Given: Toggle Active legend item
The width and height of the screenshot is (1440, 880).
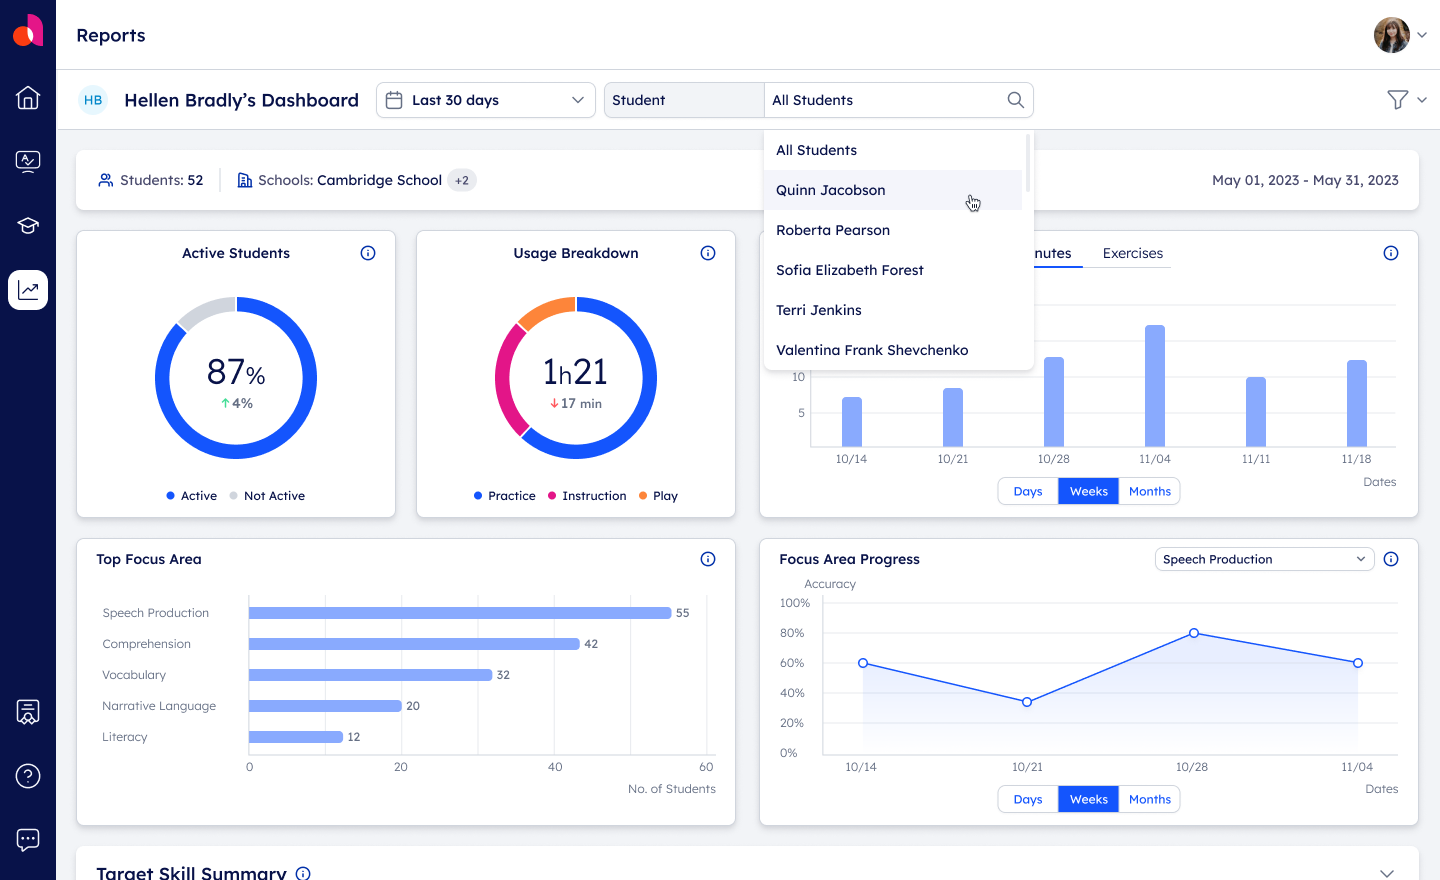Looking at the screenshot, I should click(x=192, y=496).
